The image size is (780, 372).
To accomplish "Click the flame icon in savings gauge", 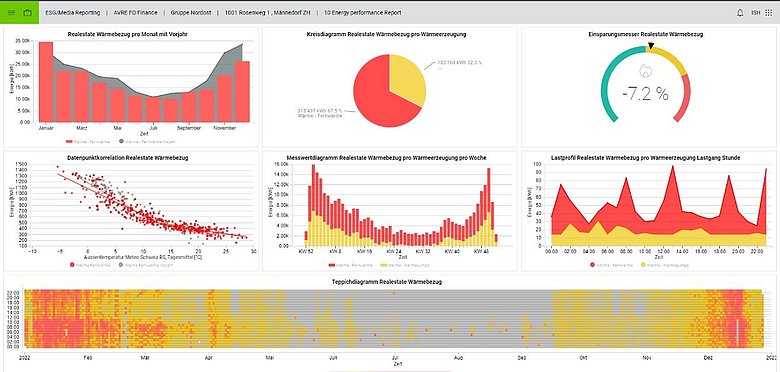I will click(645, 72).
